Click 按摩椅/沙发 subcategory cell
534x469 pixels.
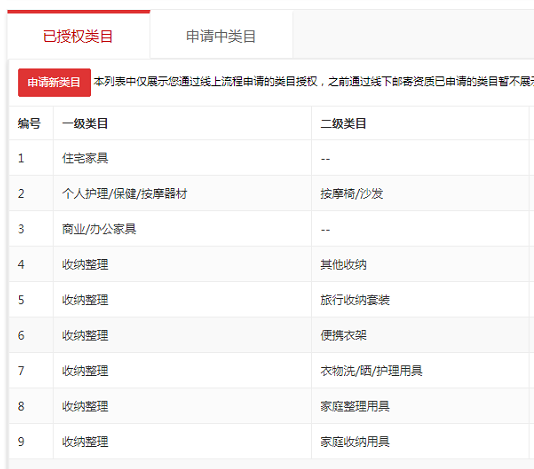click(x=352, y=194)
